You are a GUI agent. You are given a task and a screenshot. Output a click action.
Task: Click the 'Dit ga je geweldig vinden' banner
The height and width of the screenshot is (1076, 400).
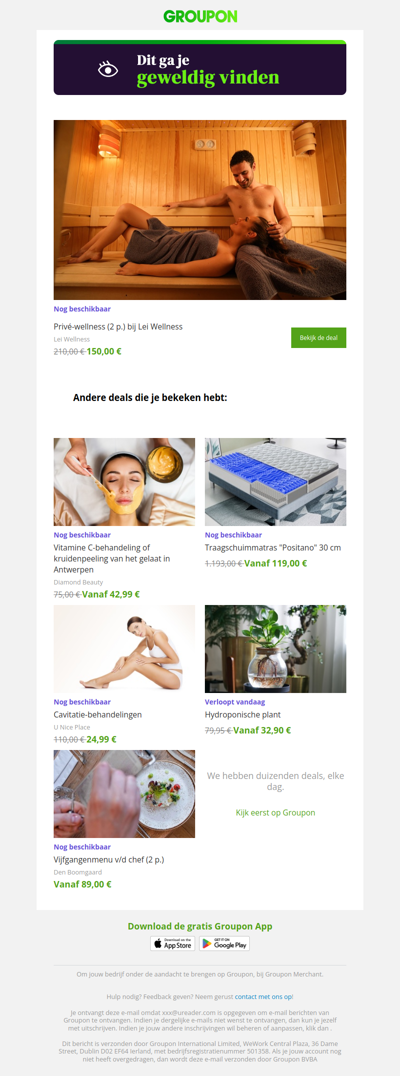pyautogui.click(x=200, y=67)
